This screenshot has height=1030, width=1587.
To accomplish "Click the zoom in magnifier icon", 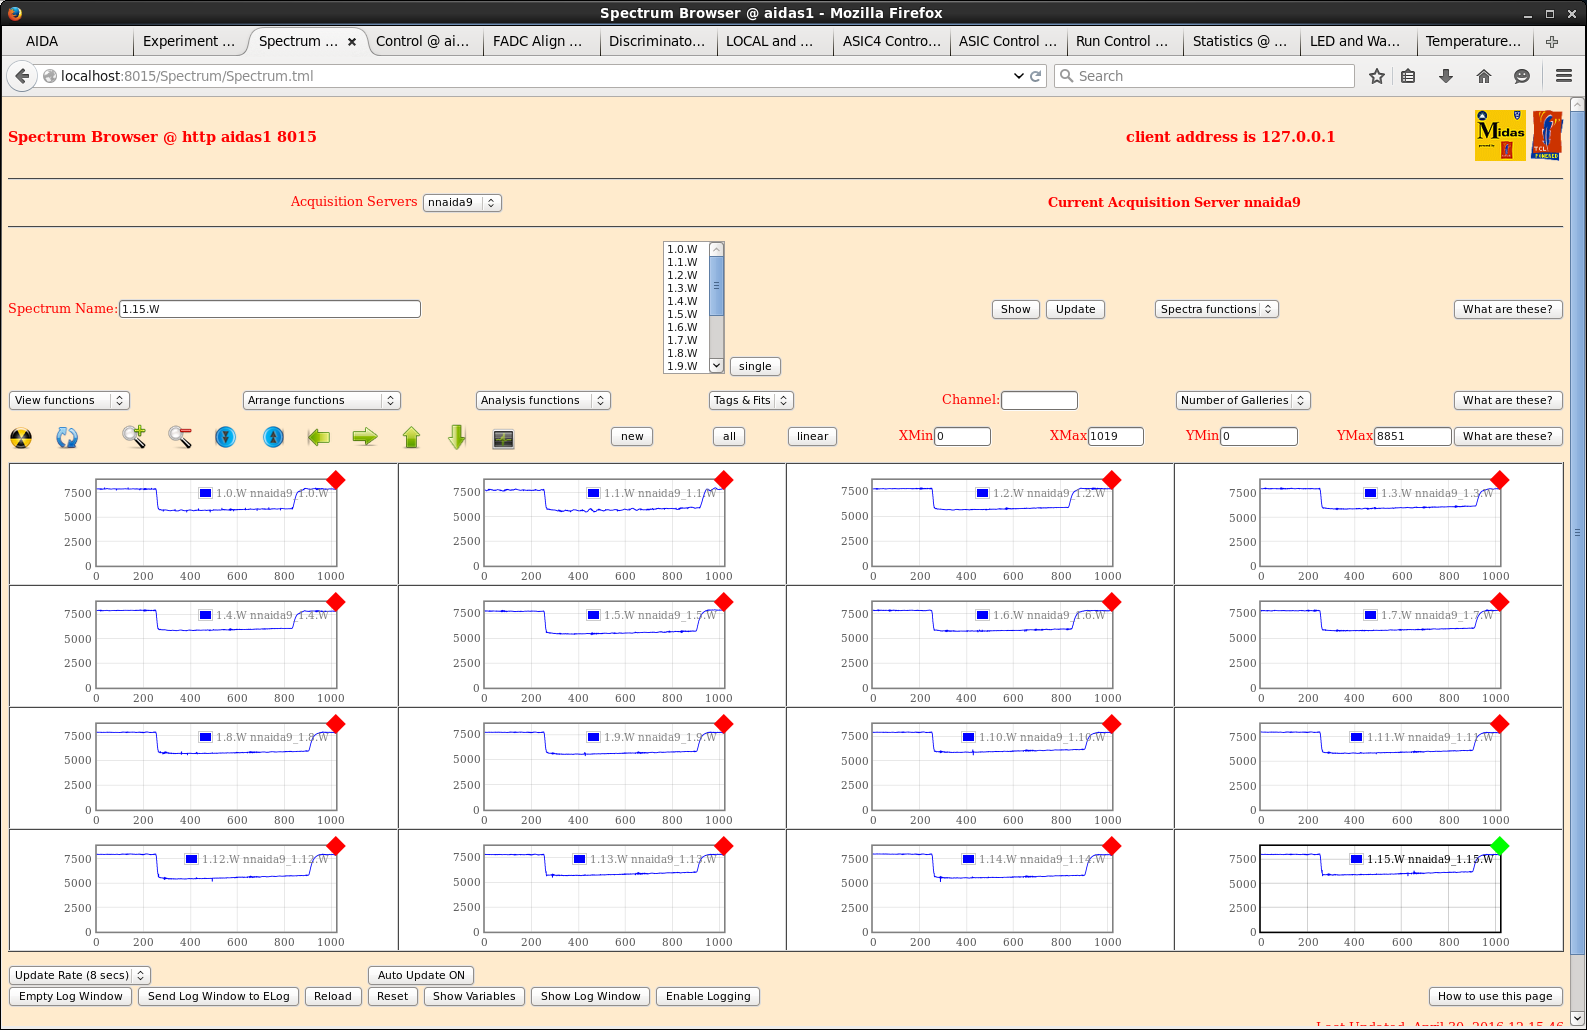I will [x=134, y=437].
